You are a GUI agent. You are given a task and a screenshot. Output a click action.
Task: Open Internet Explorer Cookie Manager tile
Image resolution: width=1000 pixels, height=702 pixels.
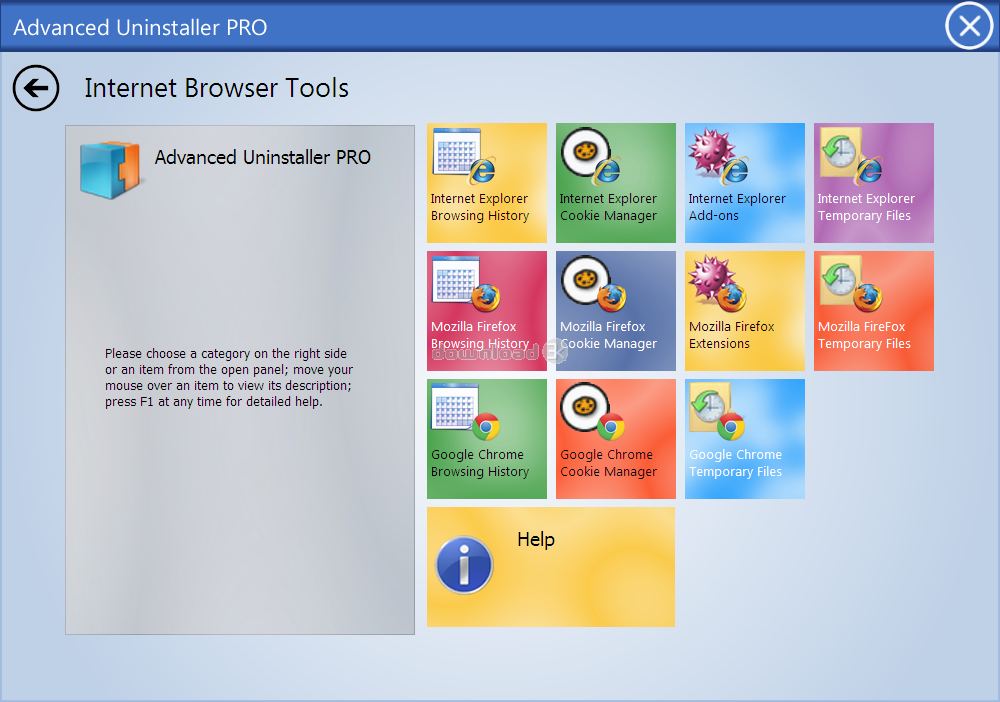point(616,183)
